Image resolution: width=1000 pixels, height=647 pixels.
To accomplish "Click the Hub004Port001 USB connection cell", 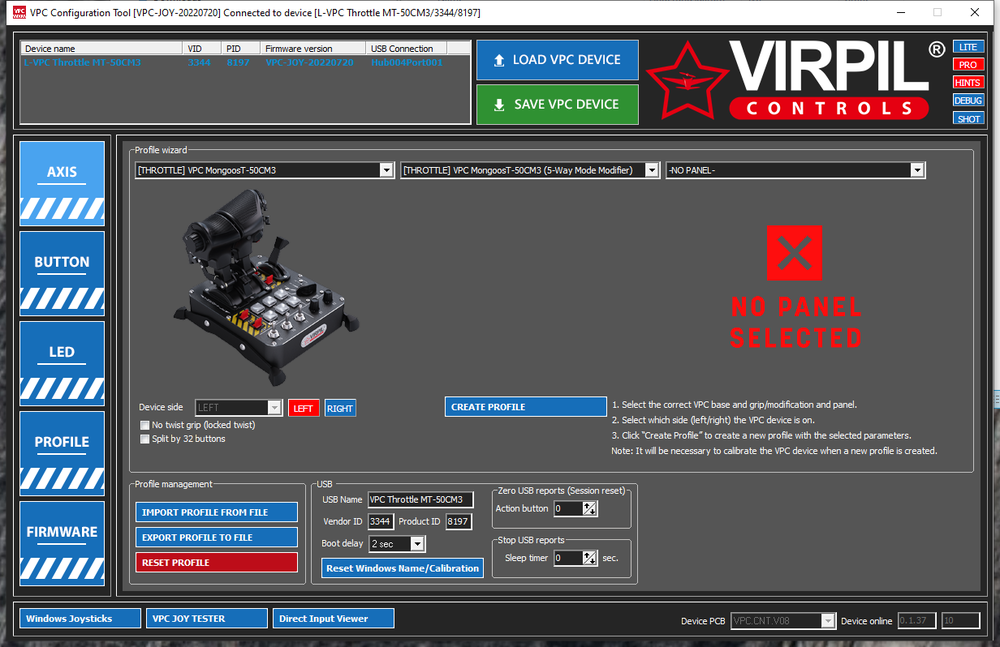I will click(x=407, y=63).
